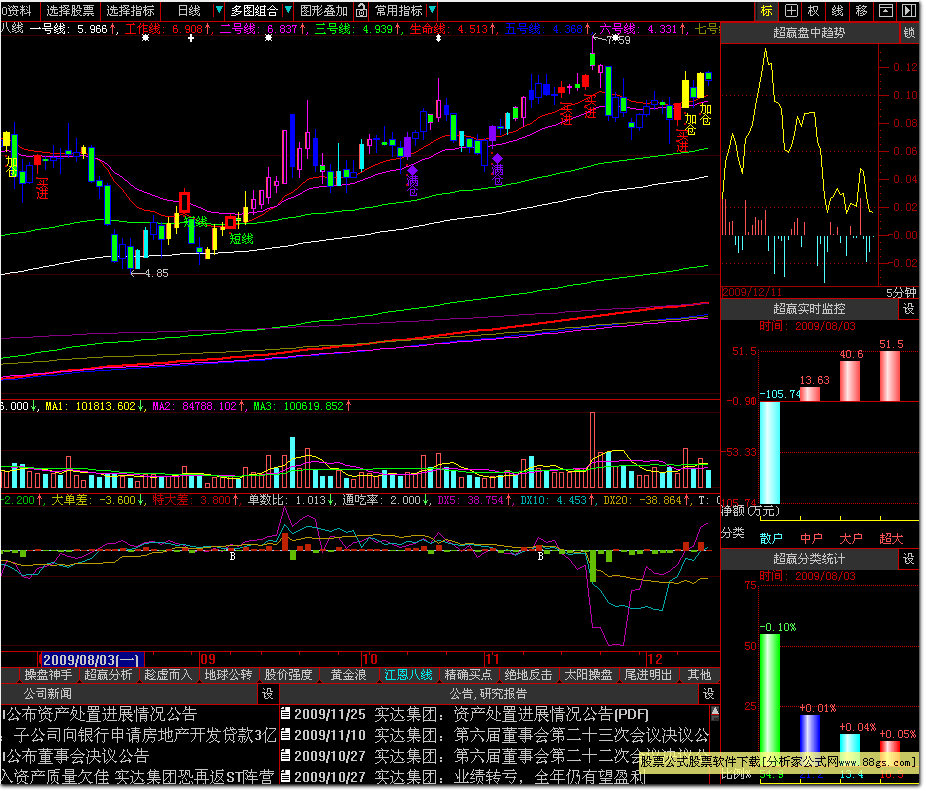The width and height of the screenshot is (926, 791).
Task: Click scroll-up arrow of announcements list
Action: 715,711
